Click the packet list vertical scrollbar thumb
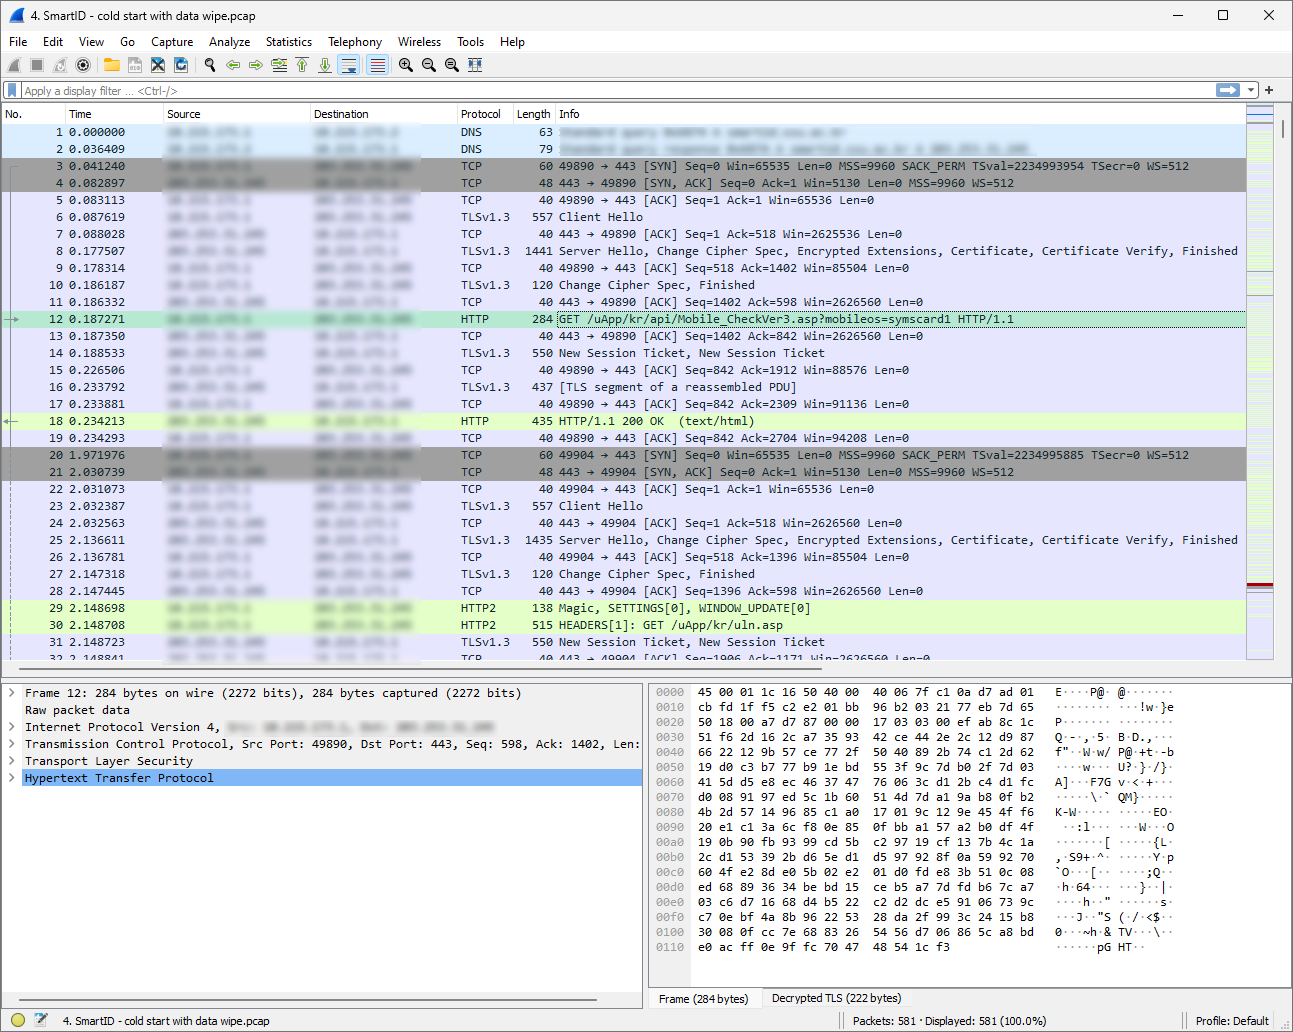Image resolution: width=1293 pixels, height=1032 pixels. pyautogui.click(x=1283, y=128)
